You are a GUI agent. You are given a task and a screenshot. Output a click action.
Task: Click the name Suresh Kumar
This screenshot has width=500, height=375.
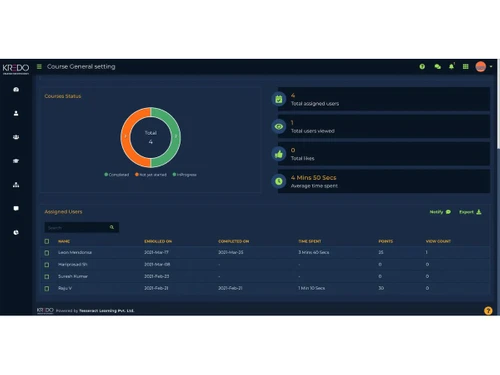(73, 276)
